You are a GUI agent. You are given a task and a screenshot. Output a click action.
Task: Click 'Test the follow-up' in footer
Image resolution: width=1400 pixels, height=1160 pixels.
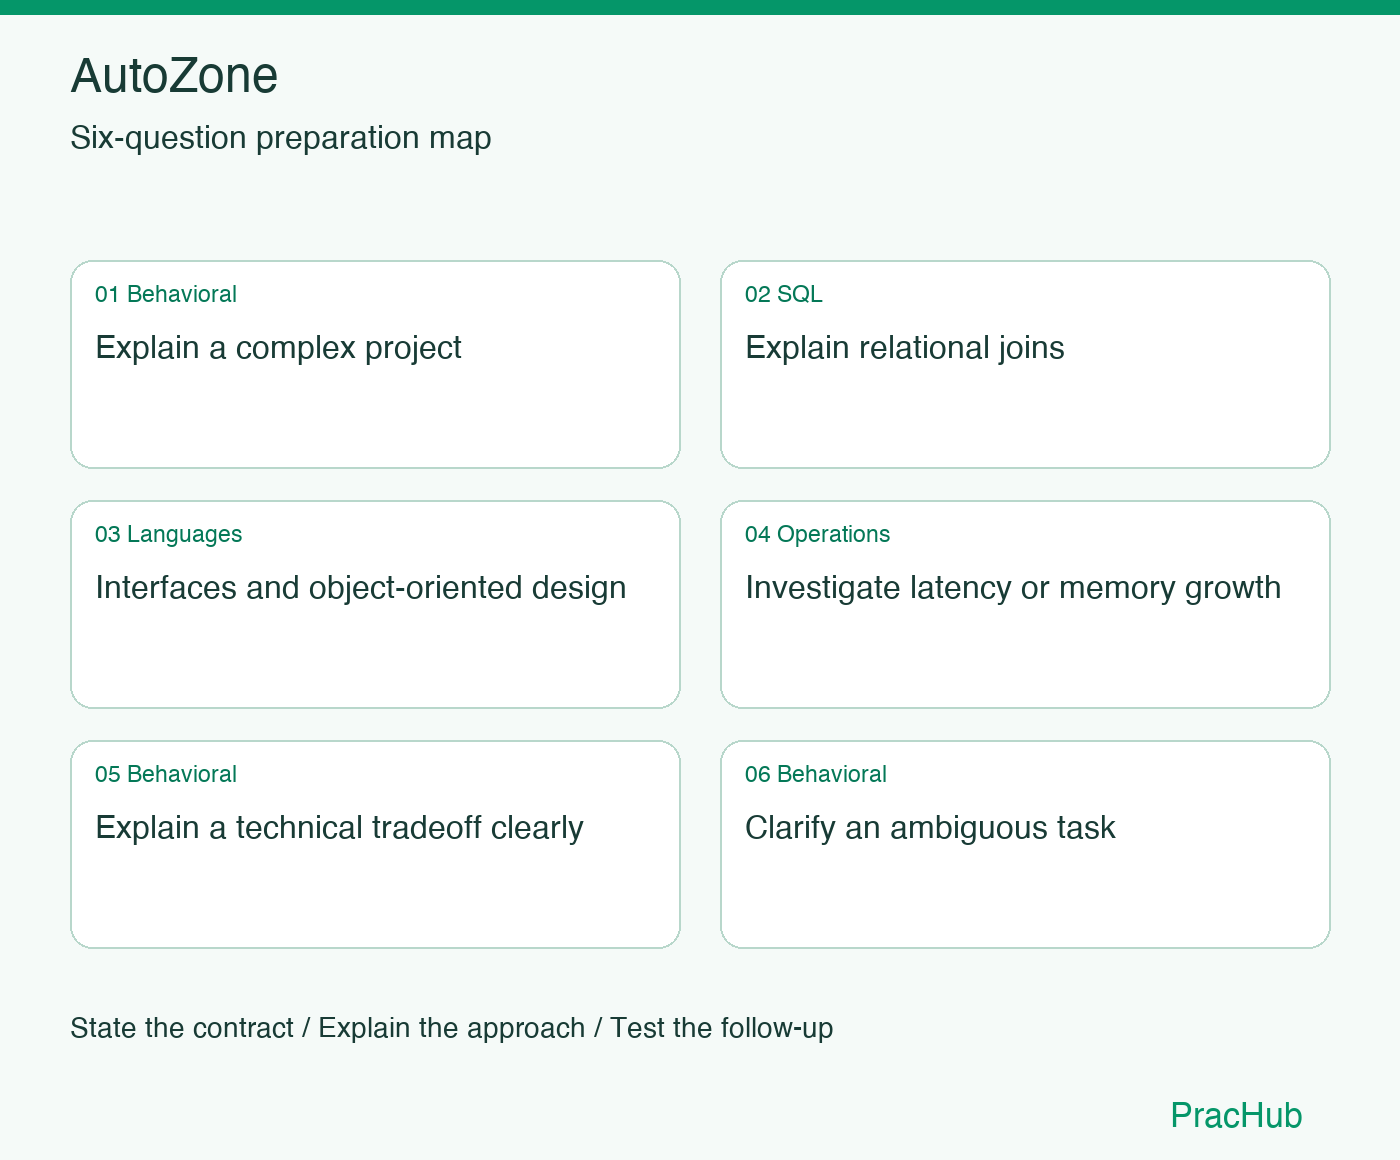coord(722,1028)
